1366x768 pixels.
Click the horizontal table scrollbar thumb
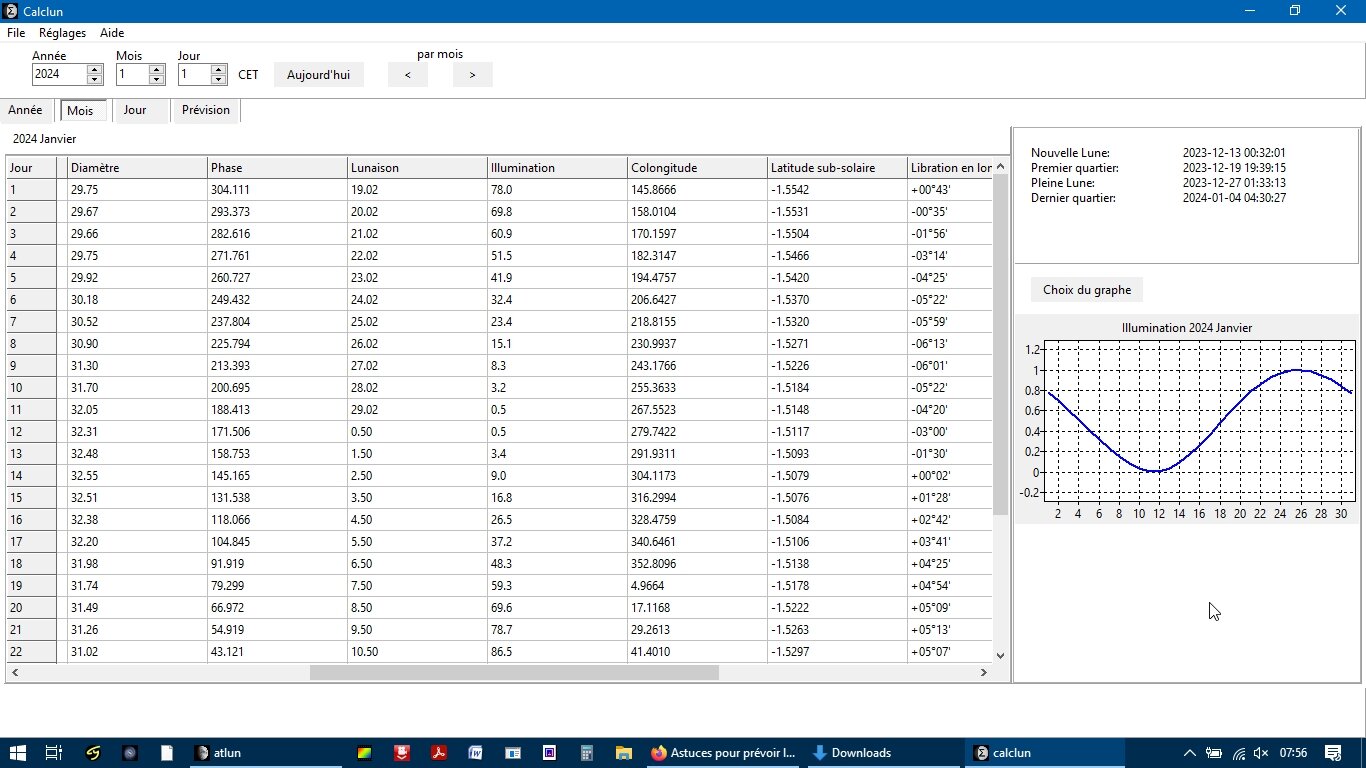(514, 673)
